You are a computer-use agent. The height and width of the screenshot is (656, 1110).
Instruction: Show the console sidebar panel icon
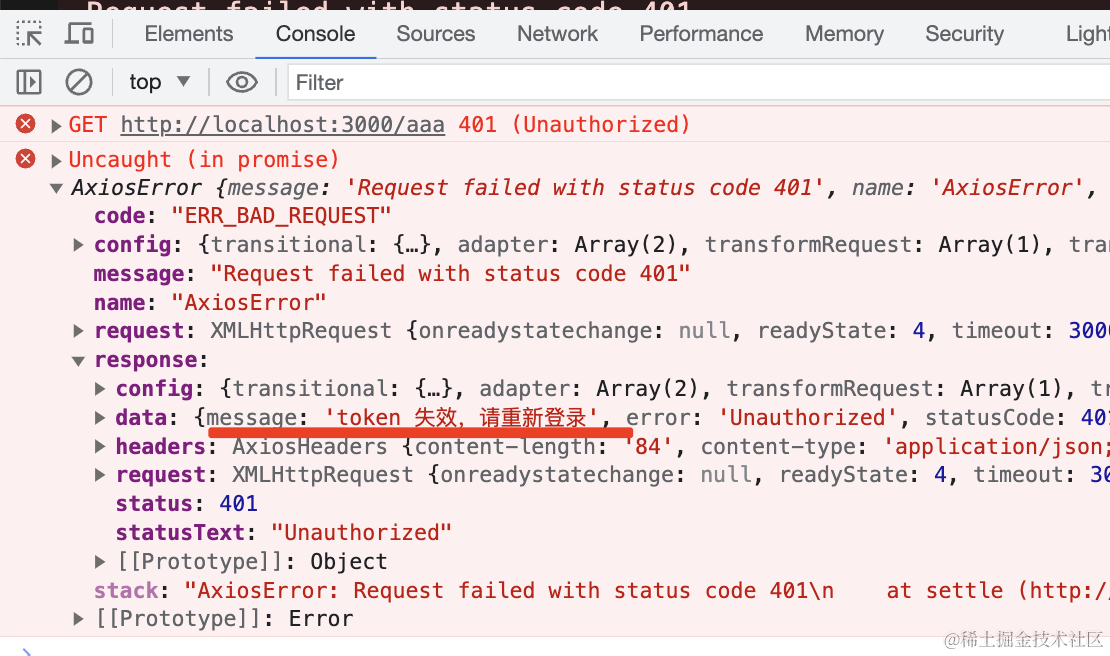click(29, 82)
